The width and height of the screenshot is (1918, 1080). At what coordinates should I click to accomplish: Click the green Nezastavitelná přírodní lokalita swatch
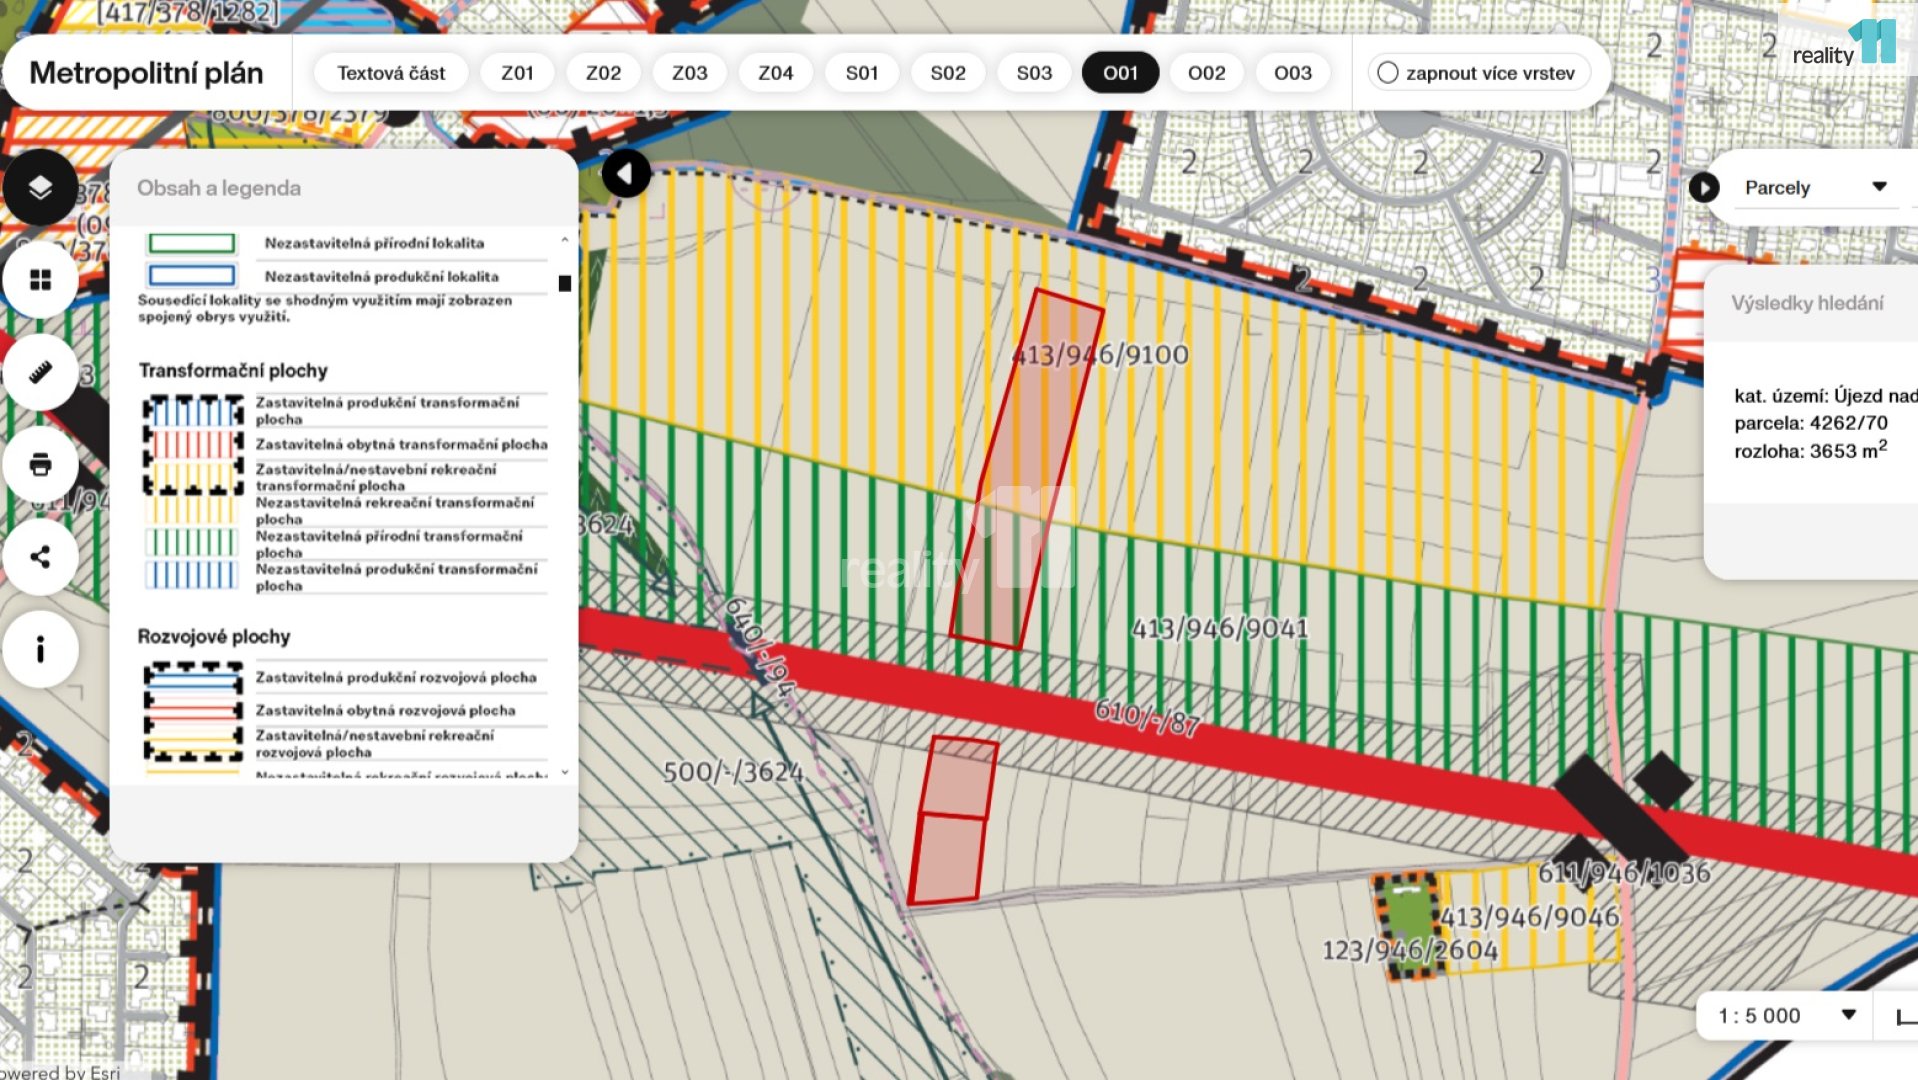192,243
